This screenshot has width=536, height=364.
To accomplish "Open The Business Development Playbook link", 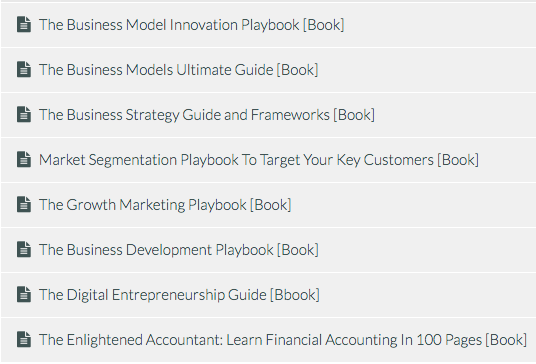I will click(179, 250).
